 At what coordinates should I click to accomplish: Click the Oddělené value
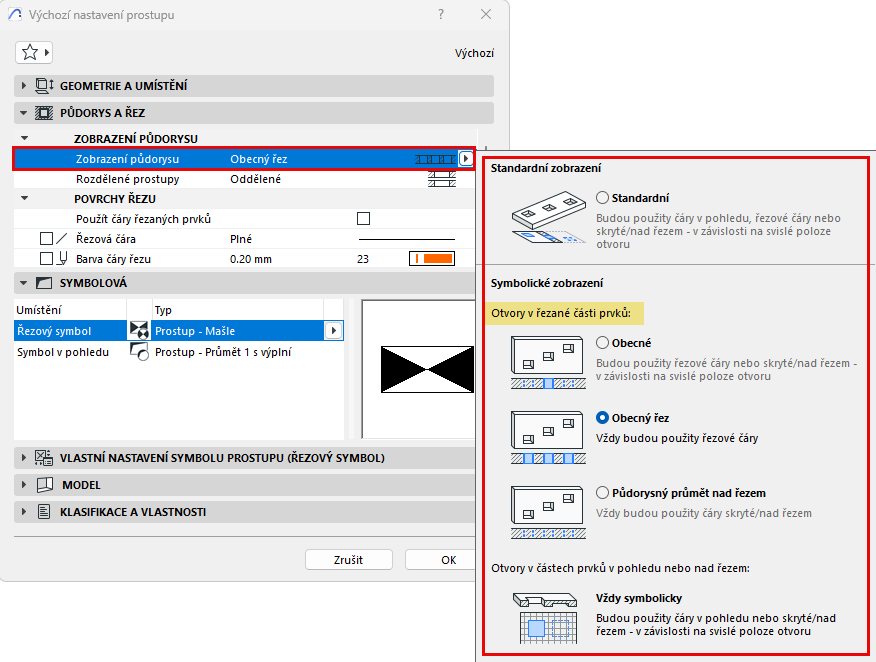point(255,179)
